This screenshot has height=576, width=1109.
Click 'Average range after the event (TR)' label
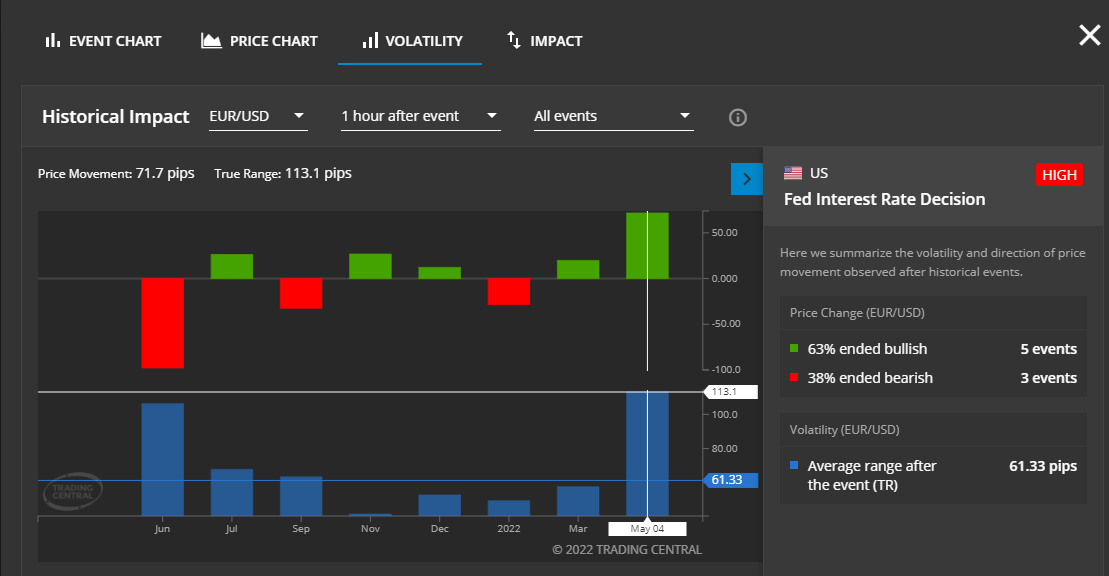click(871, 476)
